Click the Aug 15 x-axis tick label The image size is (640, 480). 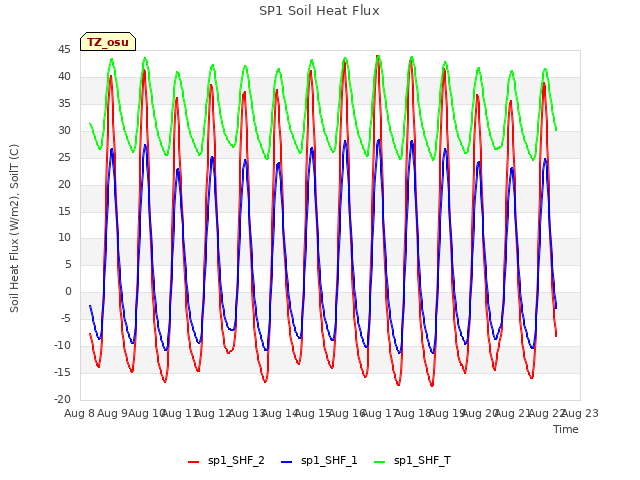pyautogui.click(x=313, y=413)
